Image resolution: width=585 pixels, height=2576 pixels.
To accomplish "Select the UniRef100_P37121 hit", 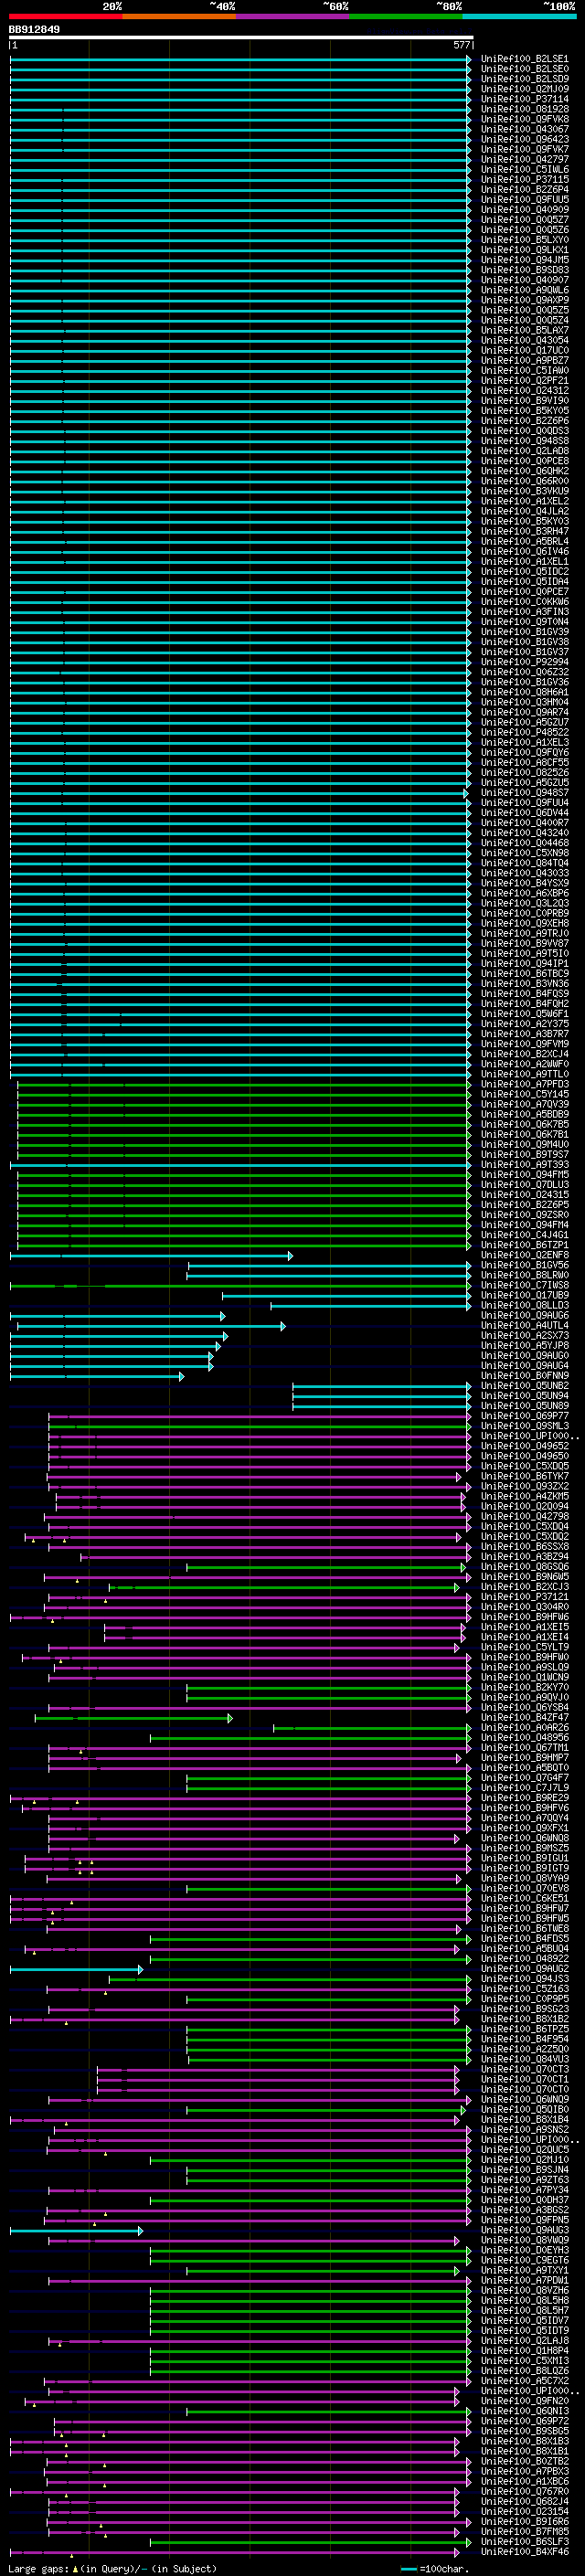I will point(524,1597).
